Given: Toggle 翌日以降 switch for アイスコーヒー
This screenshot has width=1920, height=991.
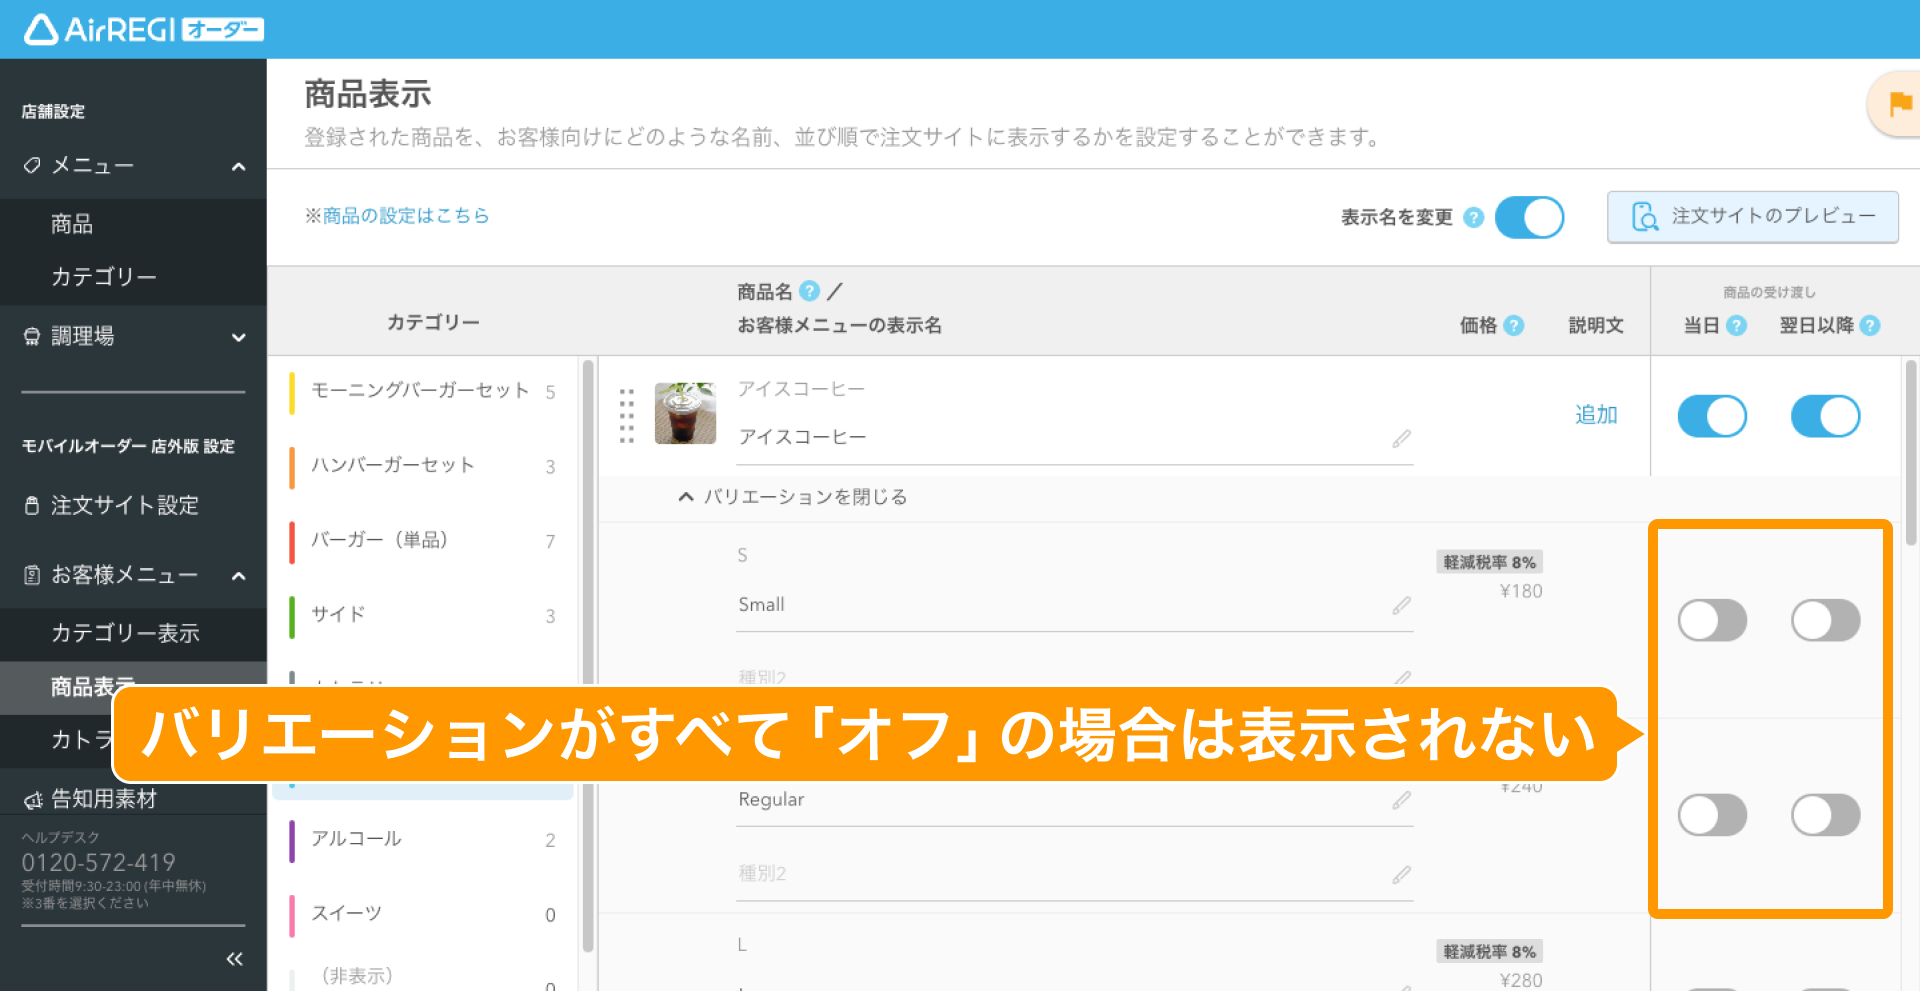Looking at the screenshot, I should (x=1825, y=416).
